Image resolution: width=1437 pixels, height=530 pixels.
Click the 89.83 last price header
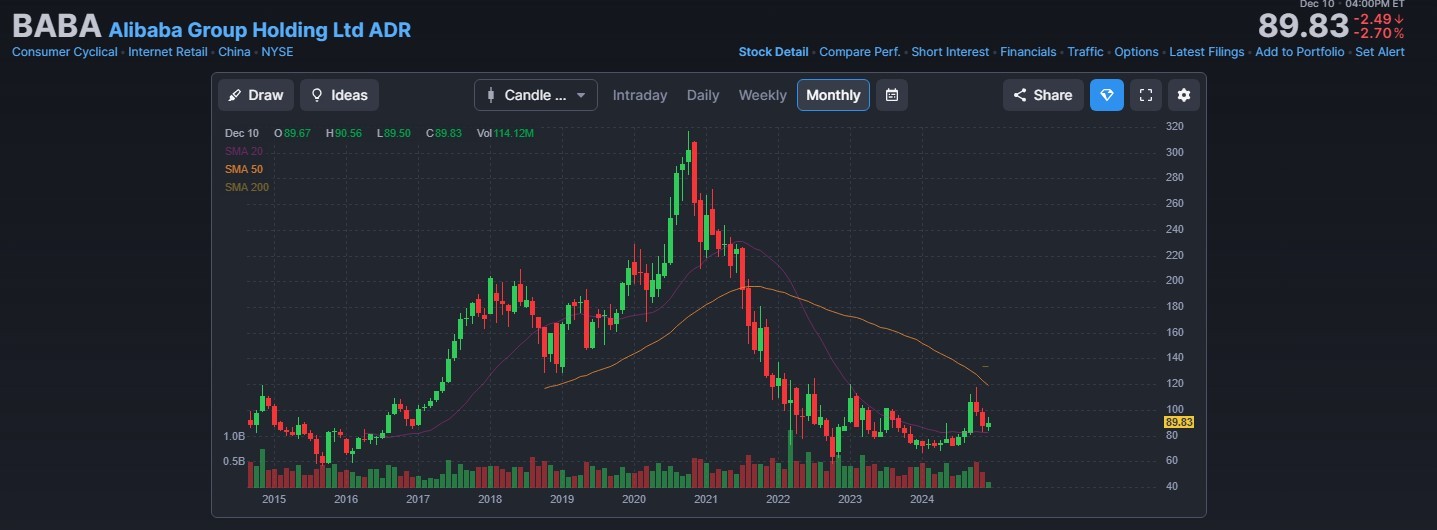(x=1302, y=26)
